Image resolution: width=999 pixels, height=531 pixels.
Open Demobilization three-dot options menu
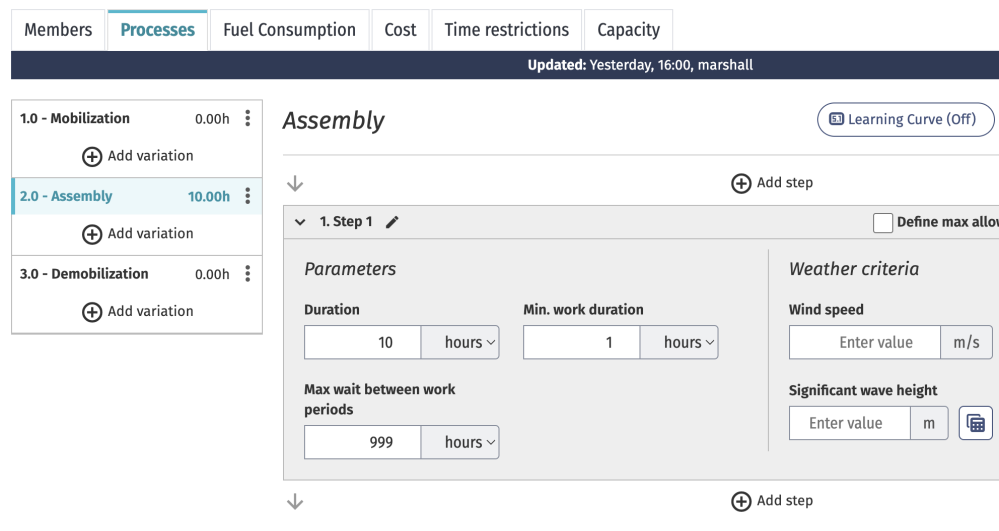[x=248, y=274]
